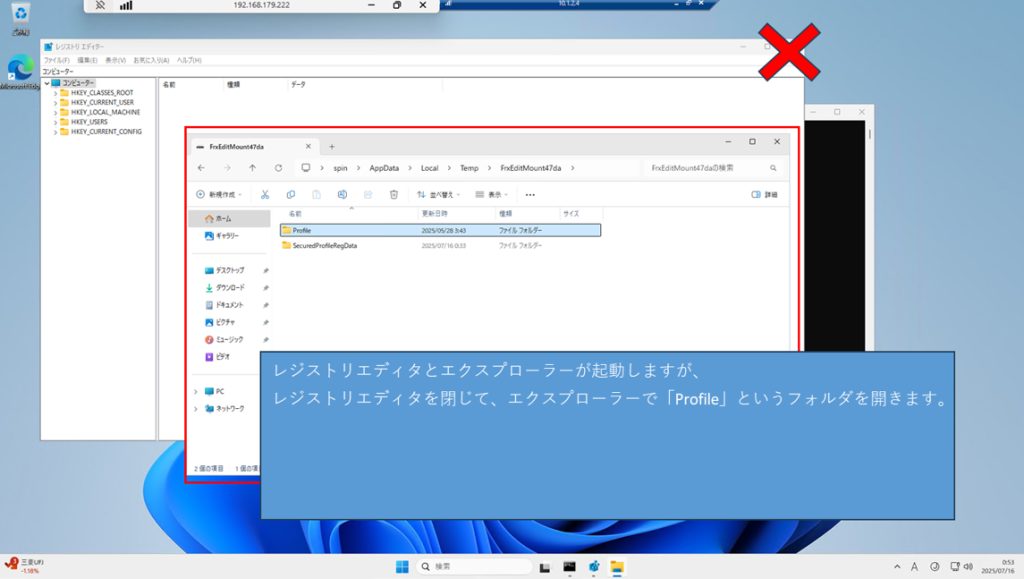Open File Explorer icon on taskbar

click(x=617, y=567)
